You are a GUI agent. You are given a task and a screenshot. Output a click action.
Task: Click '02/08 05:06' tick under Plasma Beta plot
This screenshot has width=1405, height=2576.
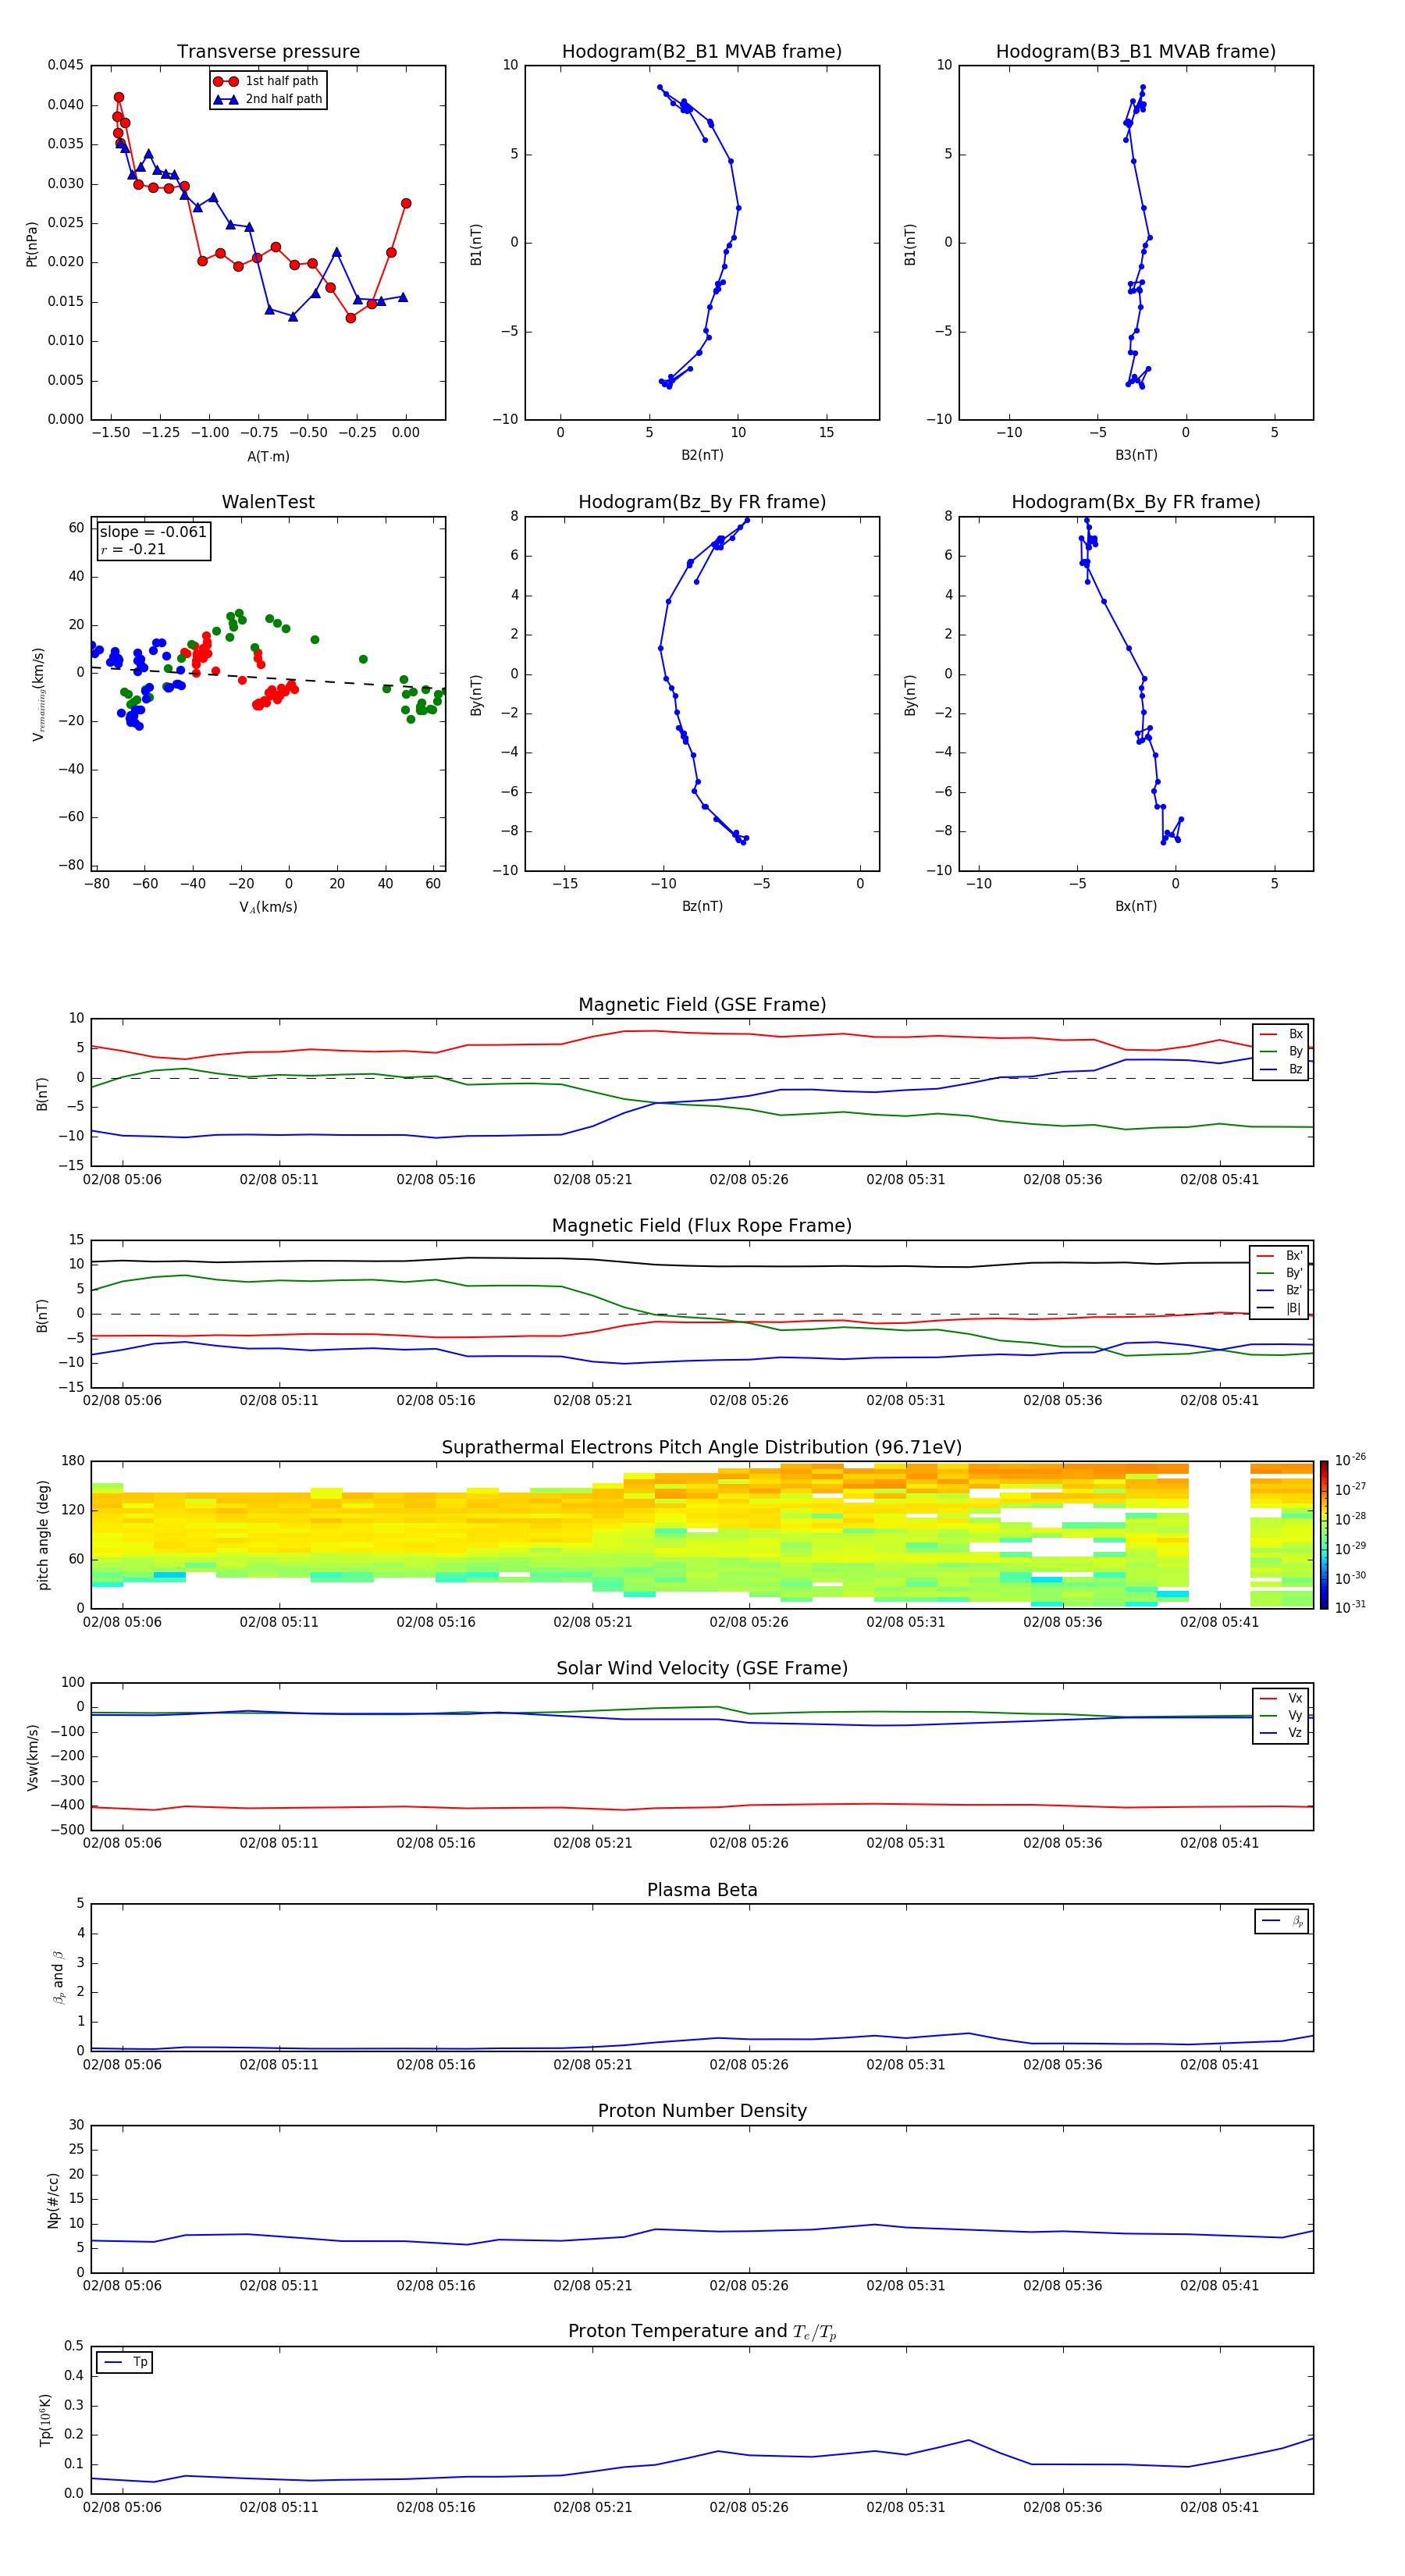click(122, 2064)
